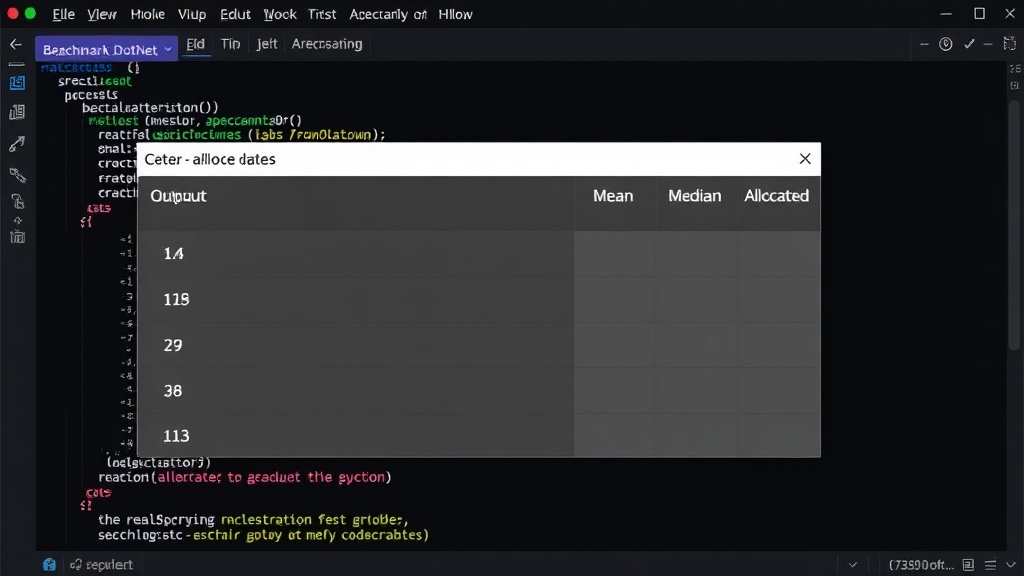1024x576 pixels.
Task: Select the diagonal arrow pen sidebar icon
Action: (x=17, y=144)
